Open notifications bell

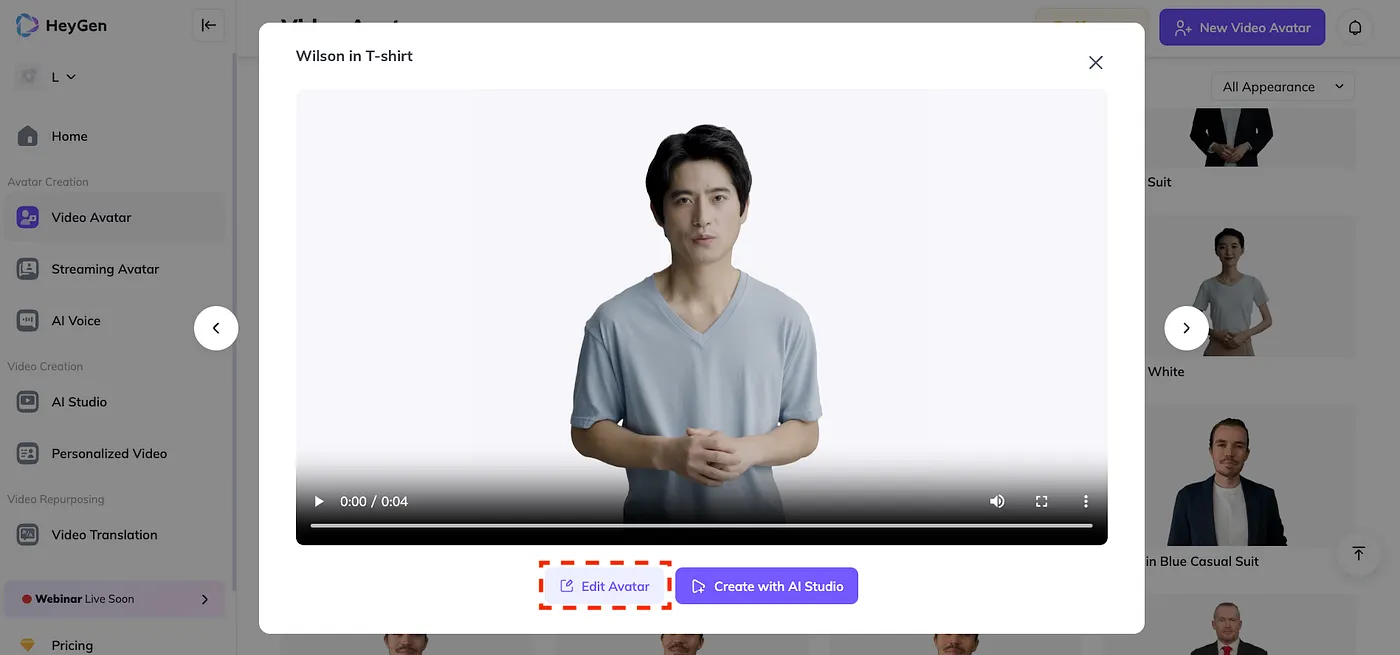point(1355,27)
